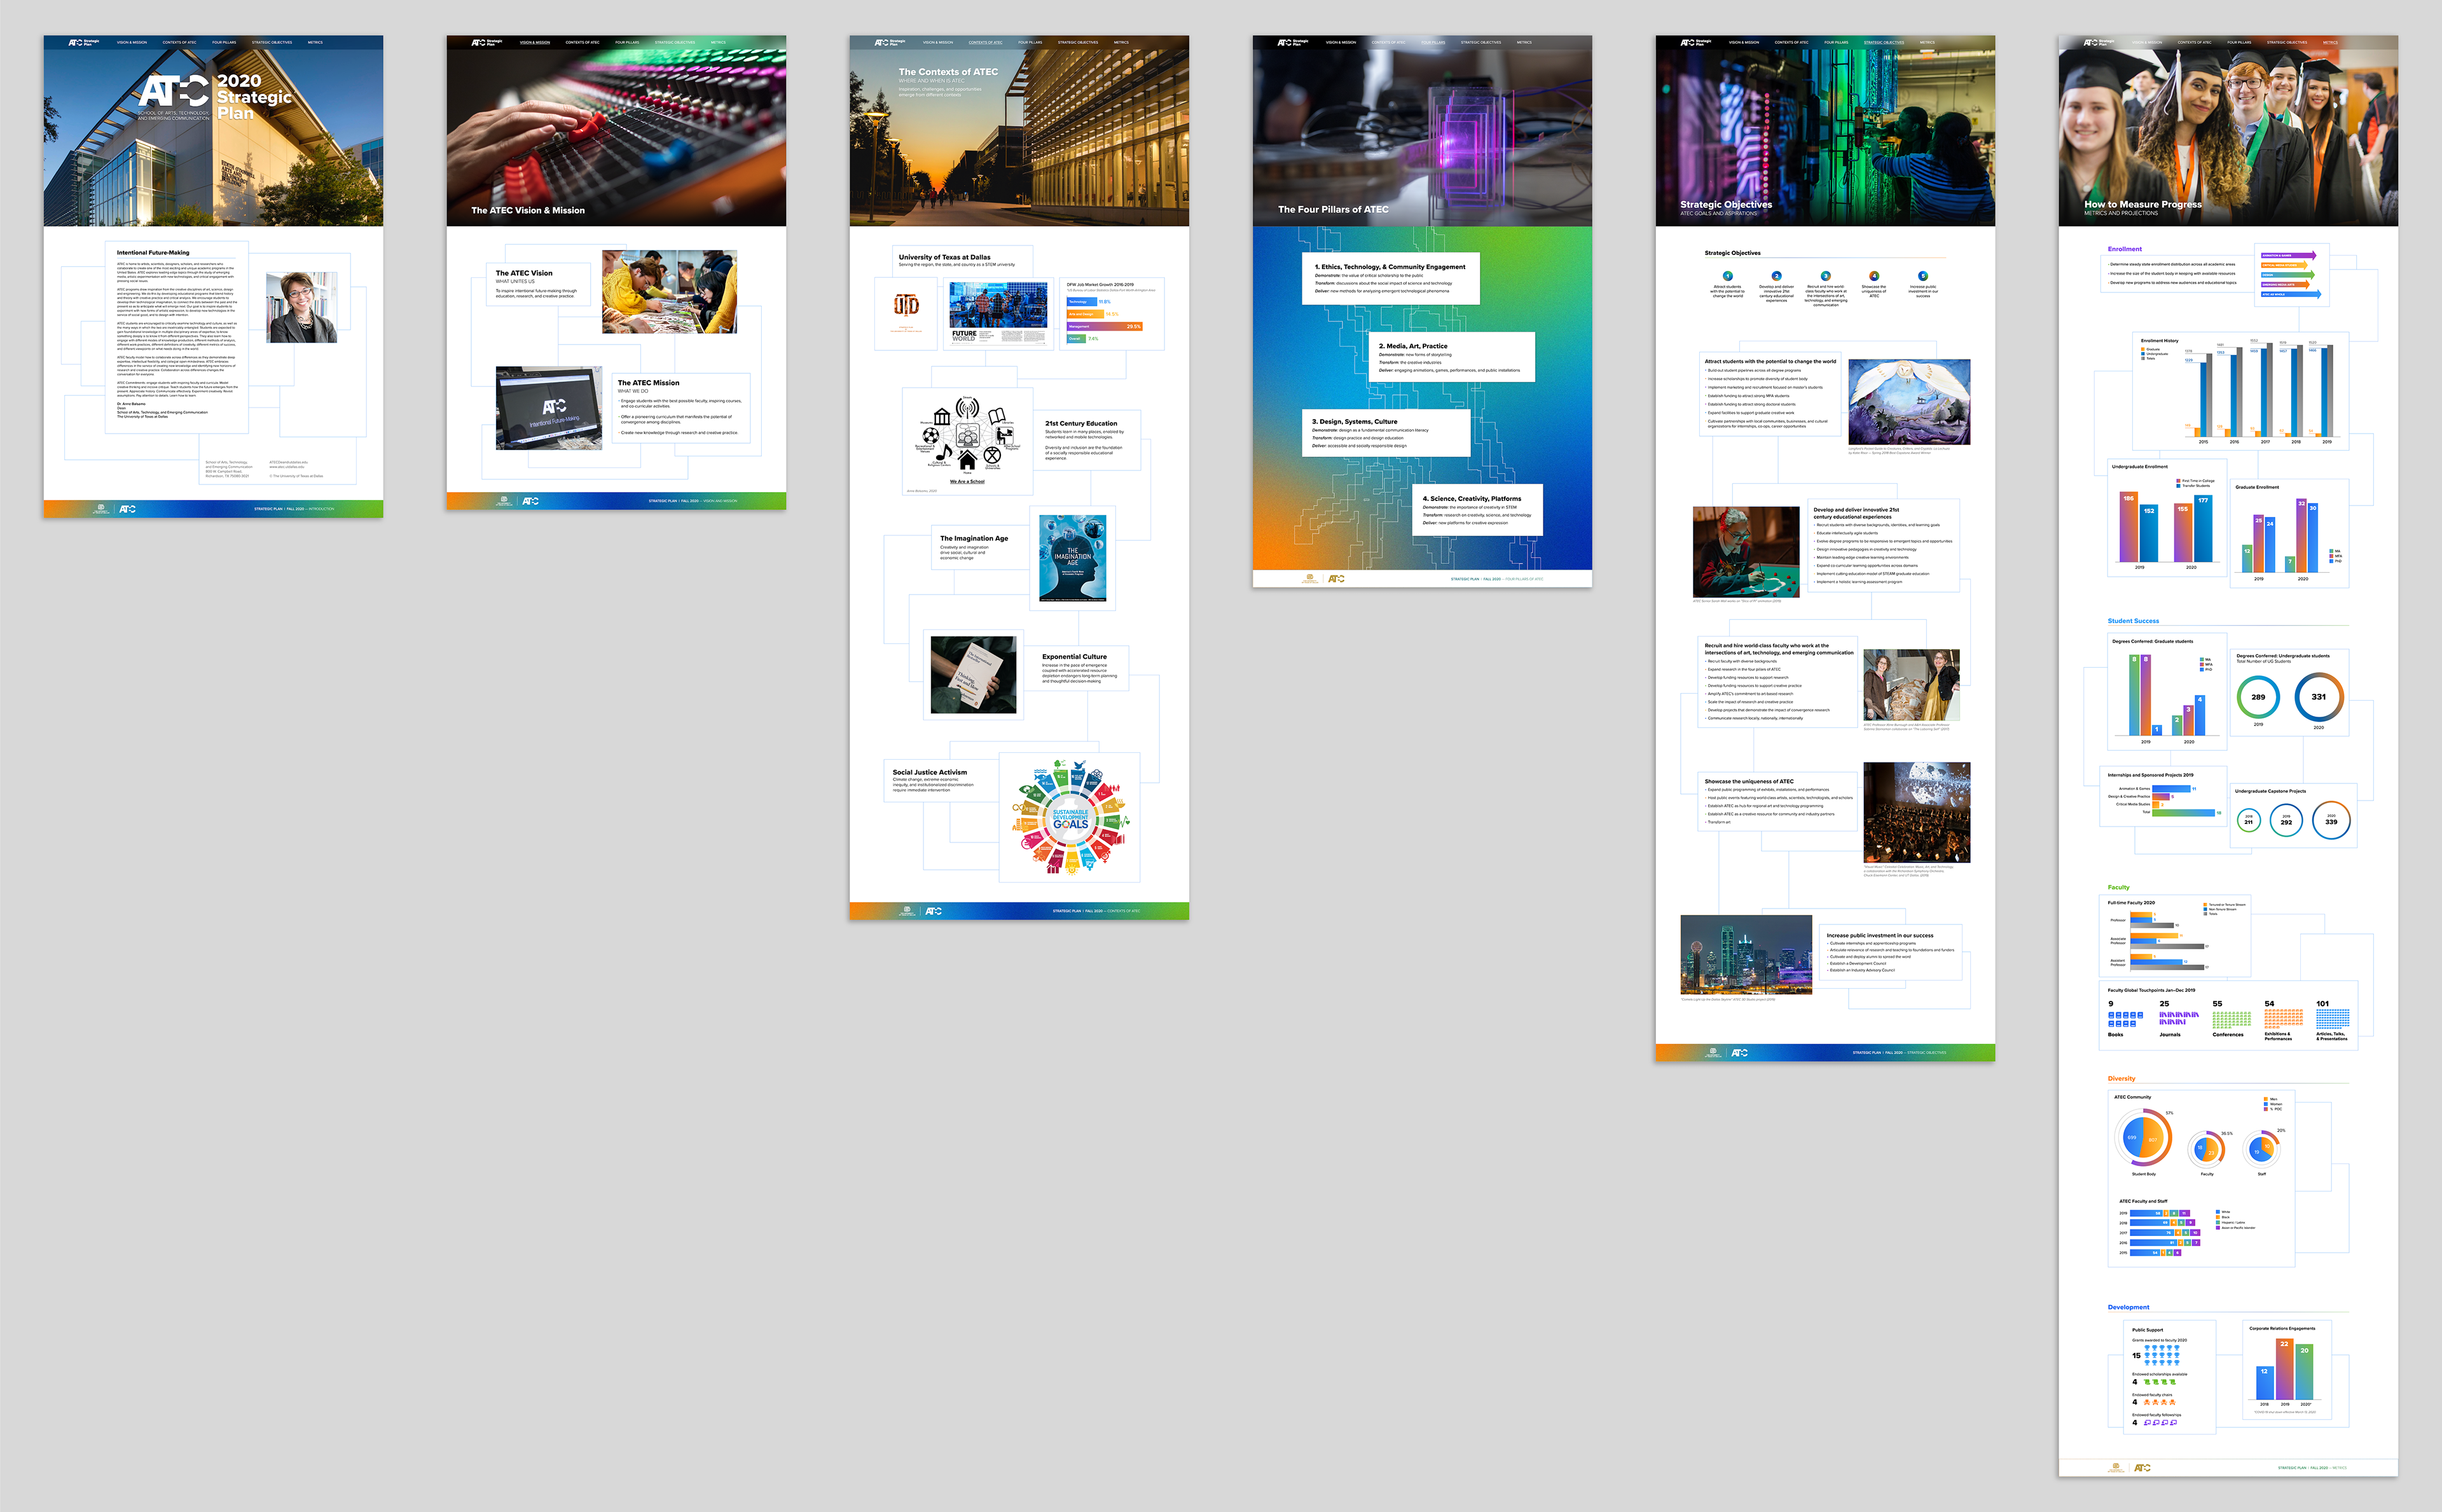Click objective circle number 2

(1776, 276)
